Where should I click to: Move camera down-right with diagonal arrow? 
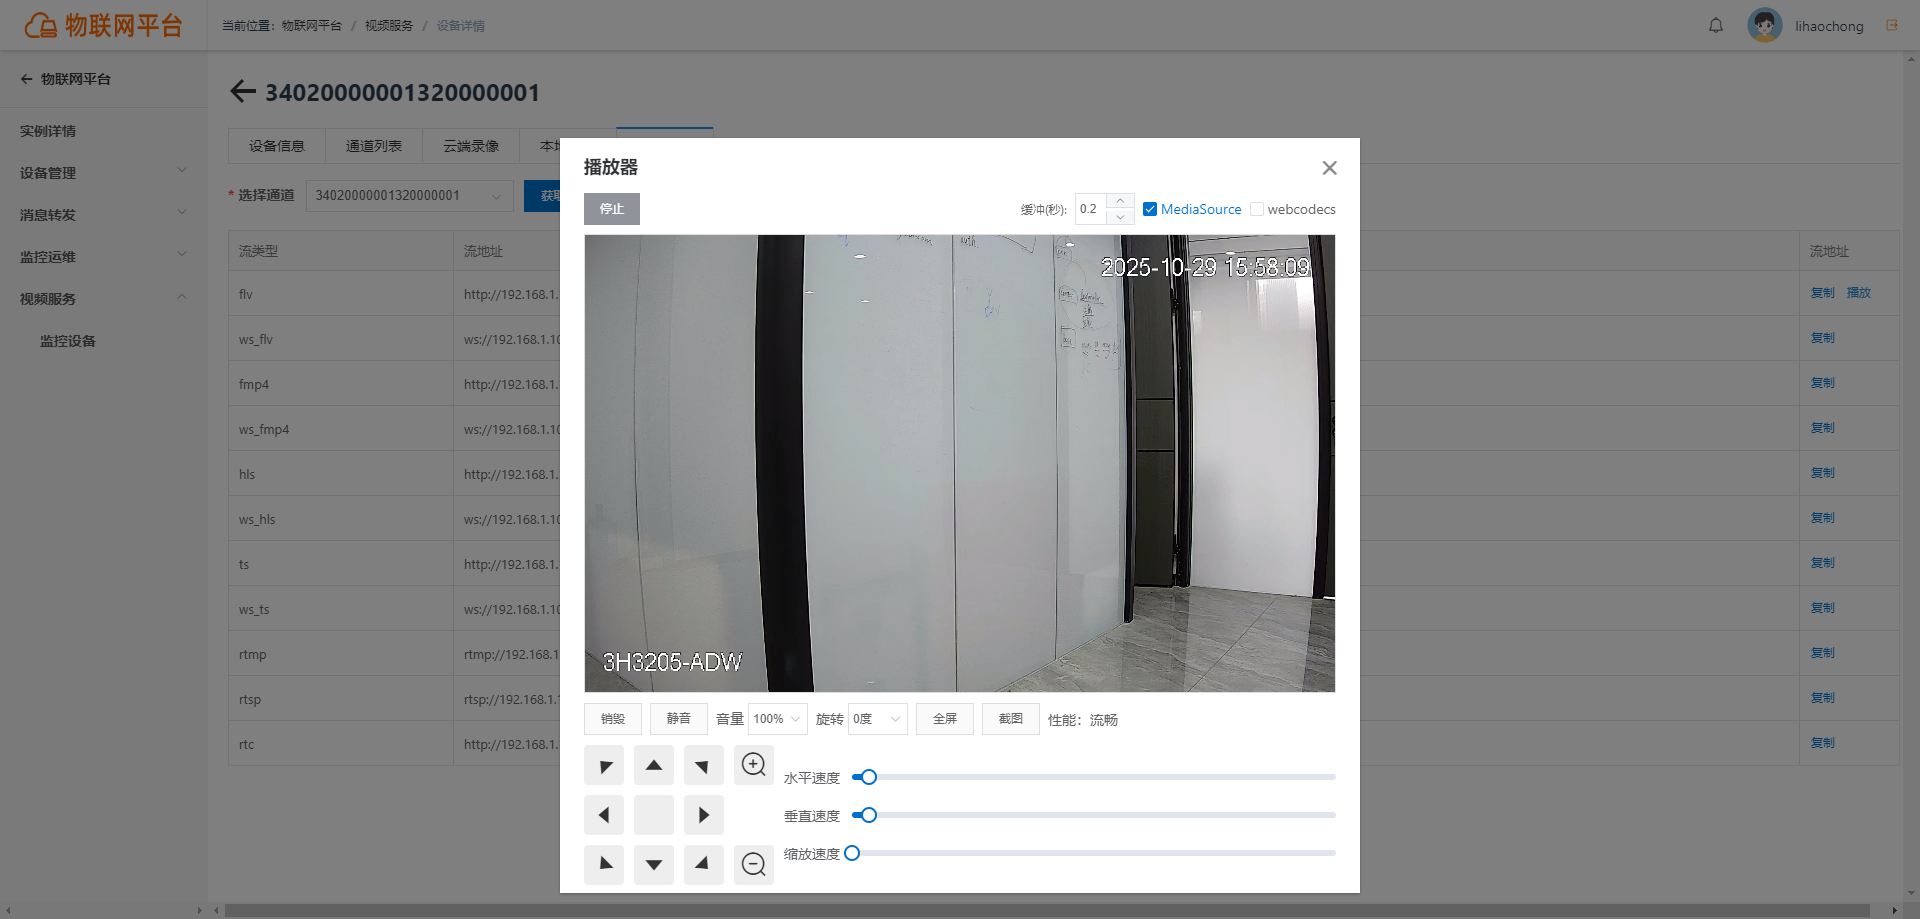pyautogui.click(x=704, y=865)
